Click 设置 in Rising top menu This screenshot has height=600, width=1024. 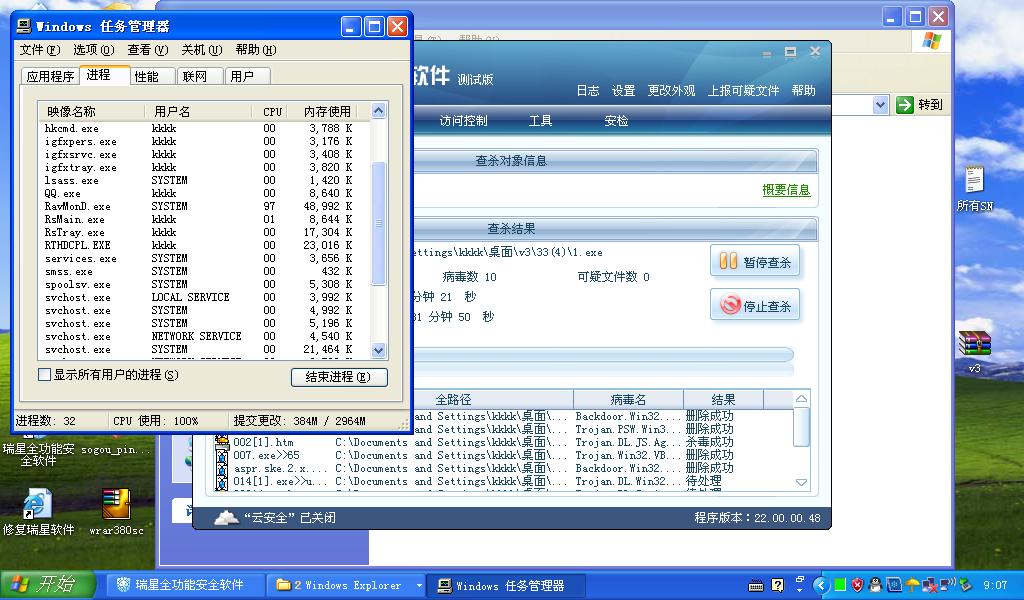(x=623, y=91)
